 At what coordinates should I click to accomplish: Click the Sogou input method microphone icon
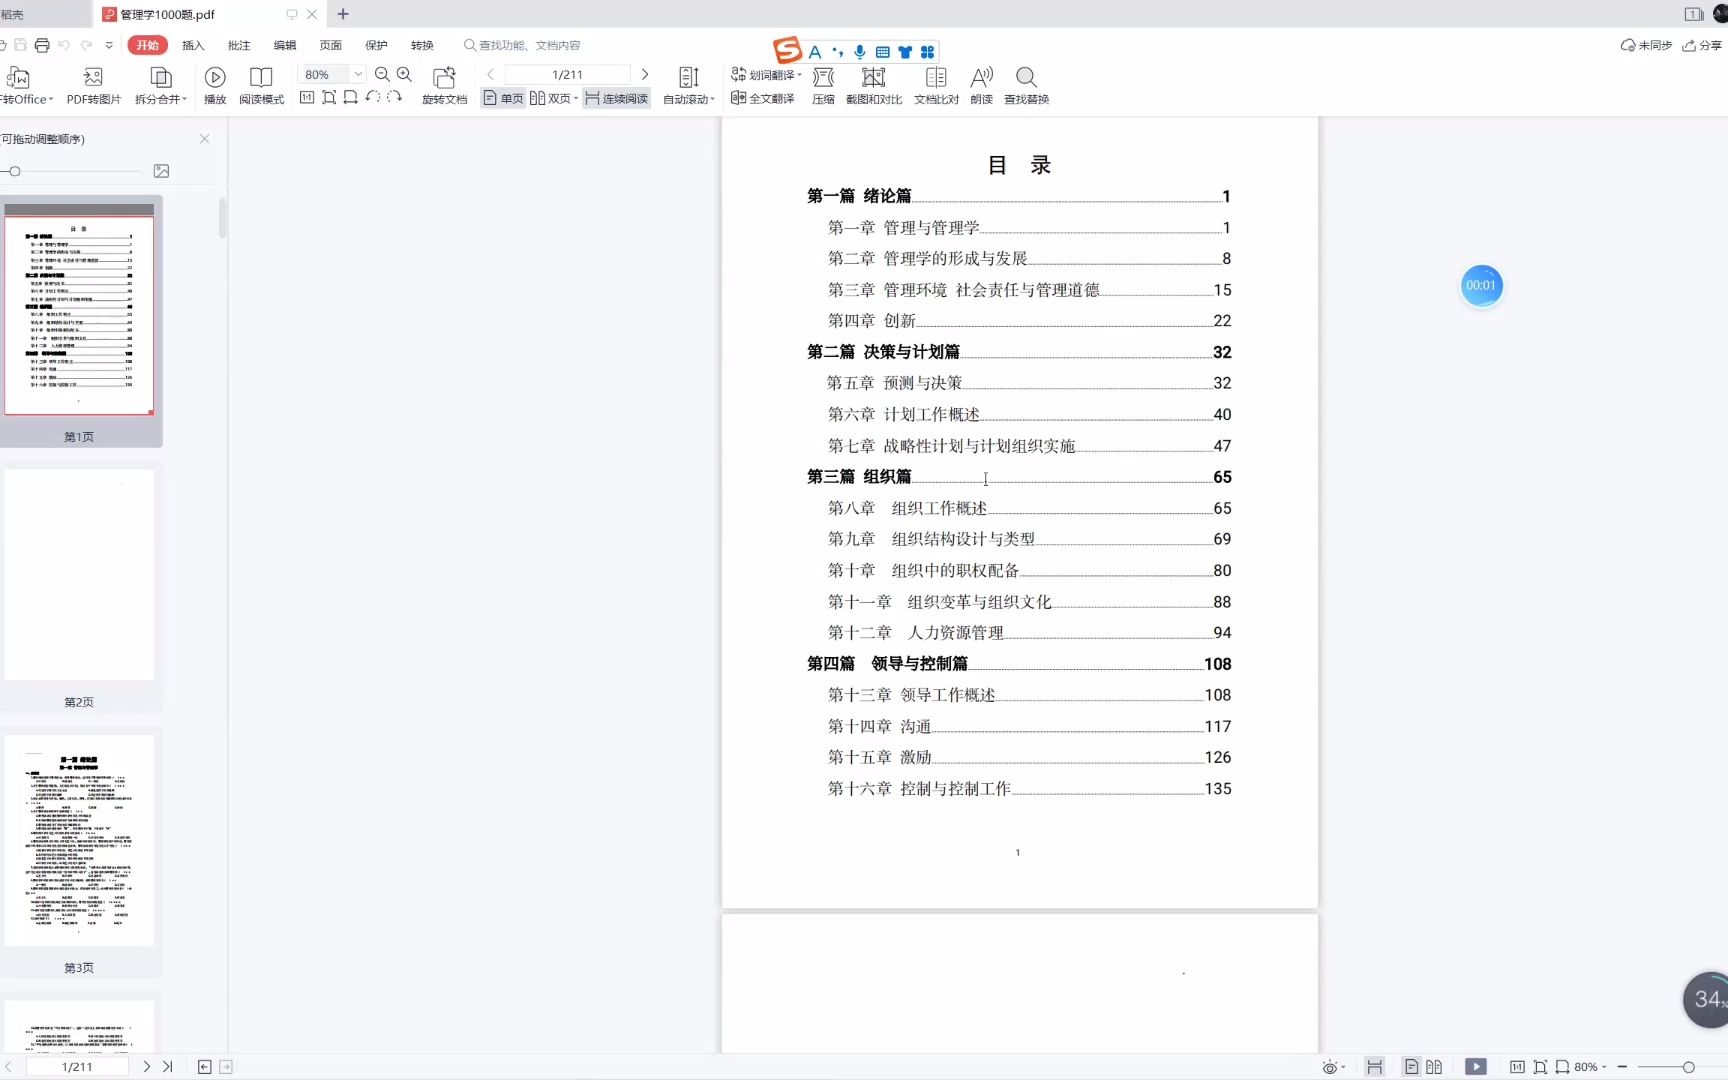pyautogui.click(x=860, y=52)
